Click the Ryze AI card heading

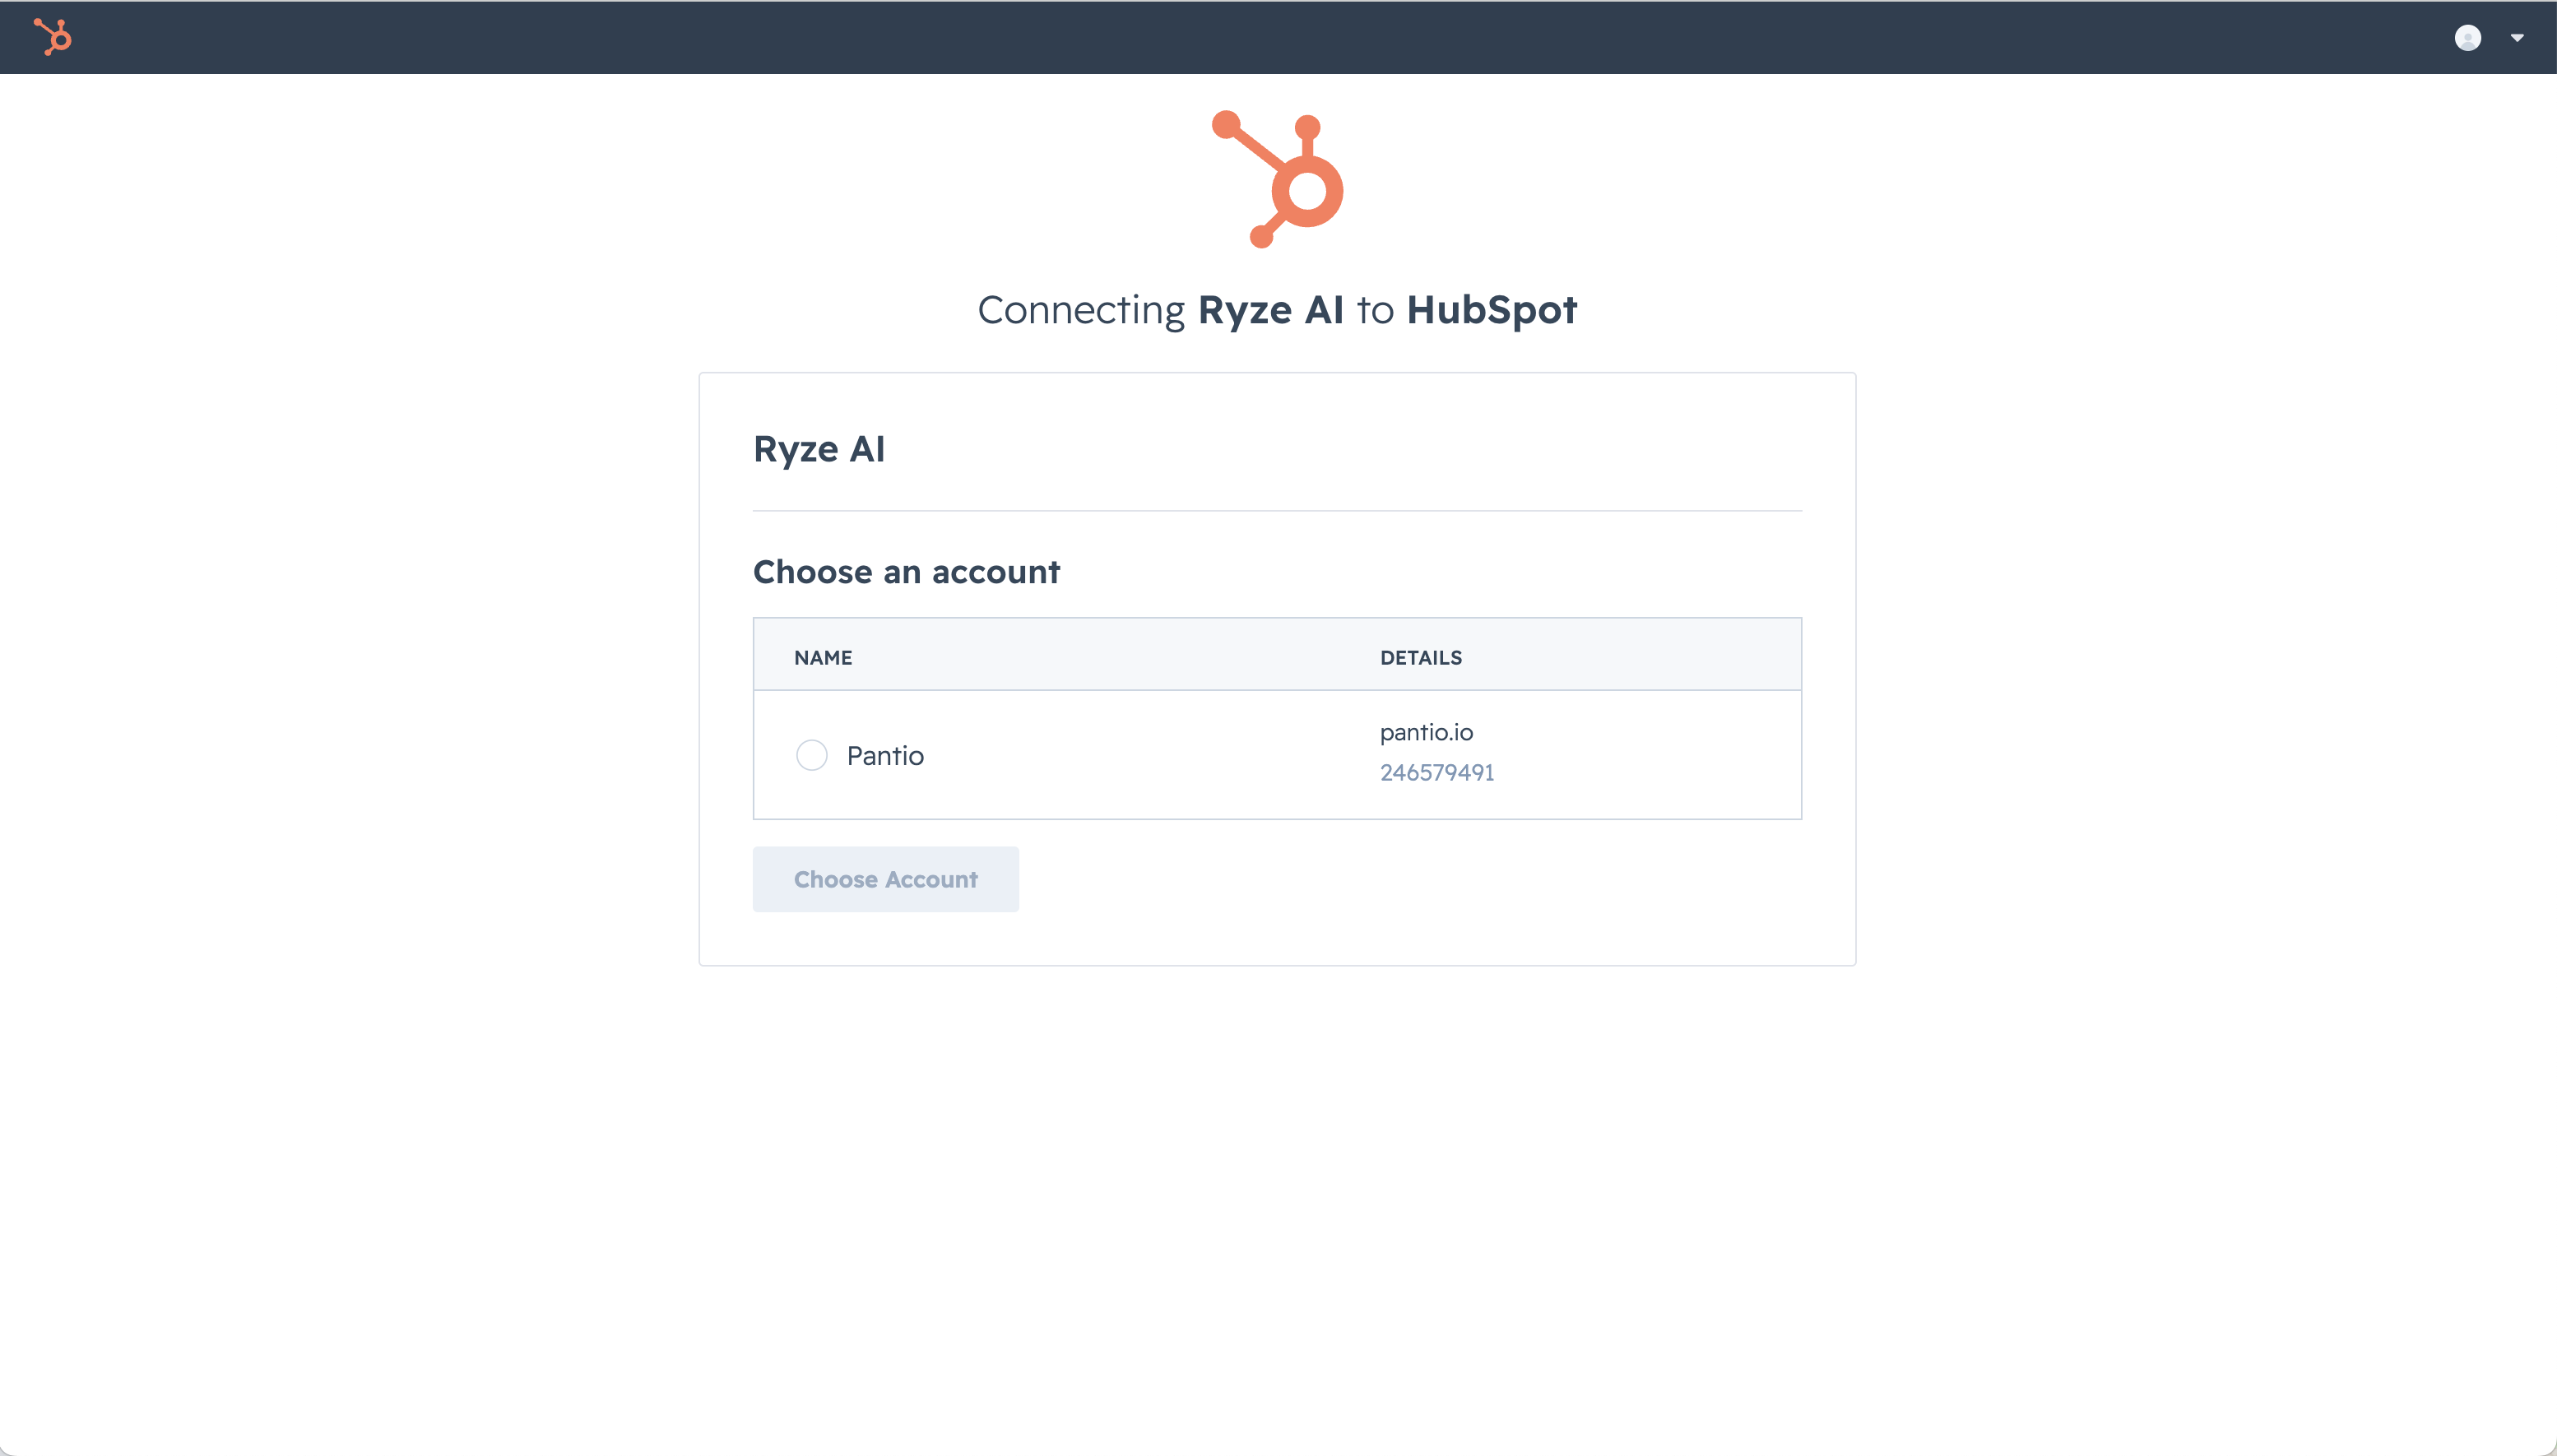click(818, 449)
